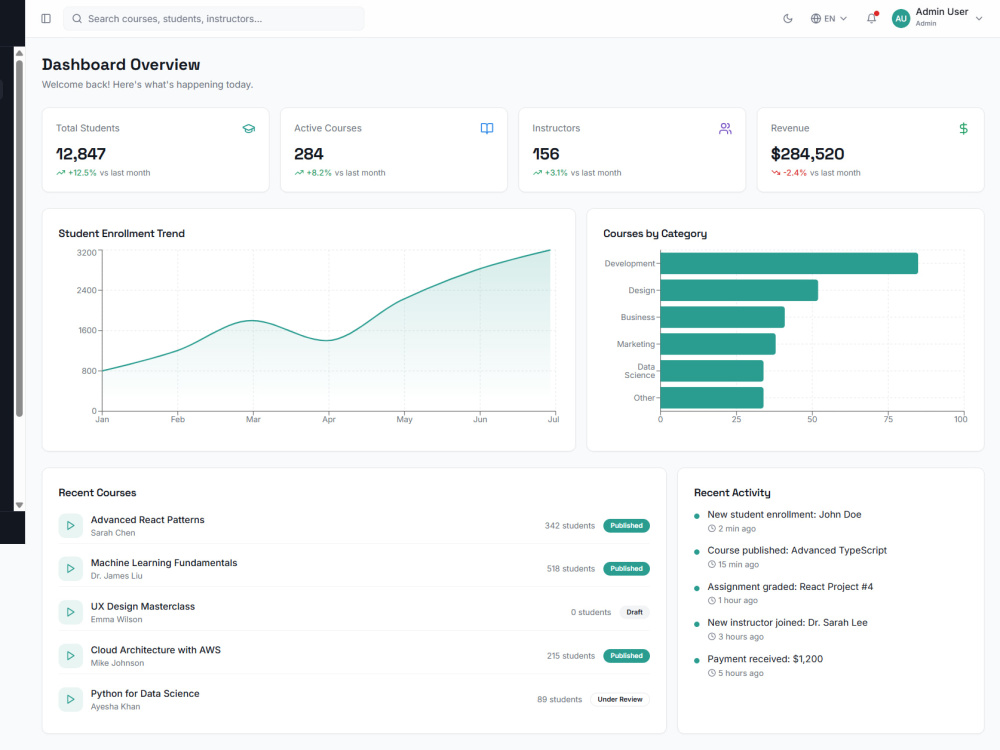Click the $284,520 revenue value

coord(807,154)
